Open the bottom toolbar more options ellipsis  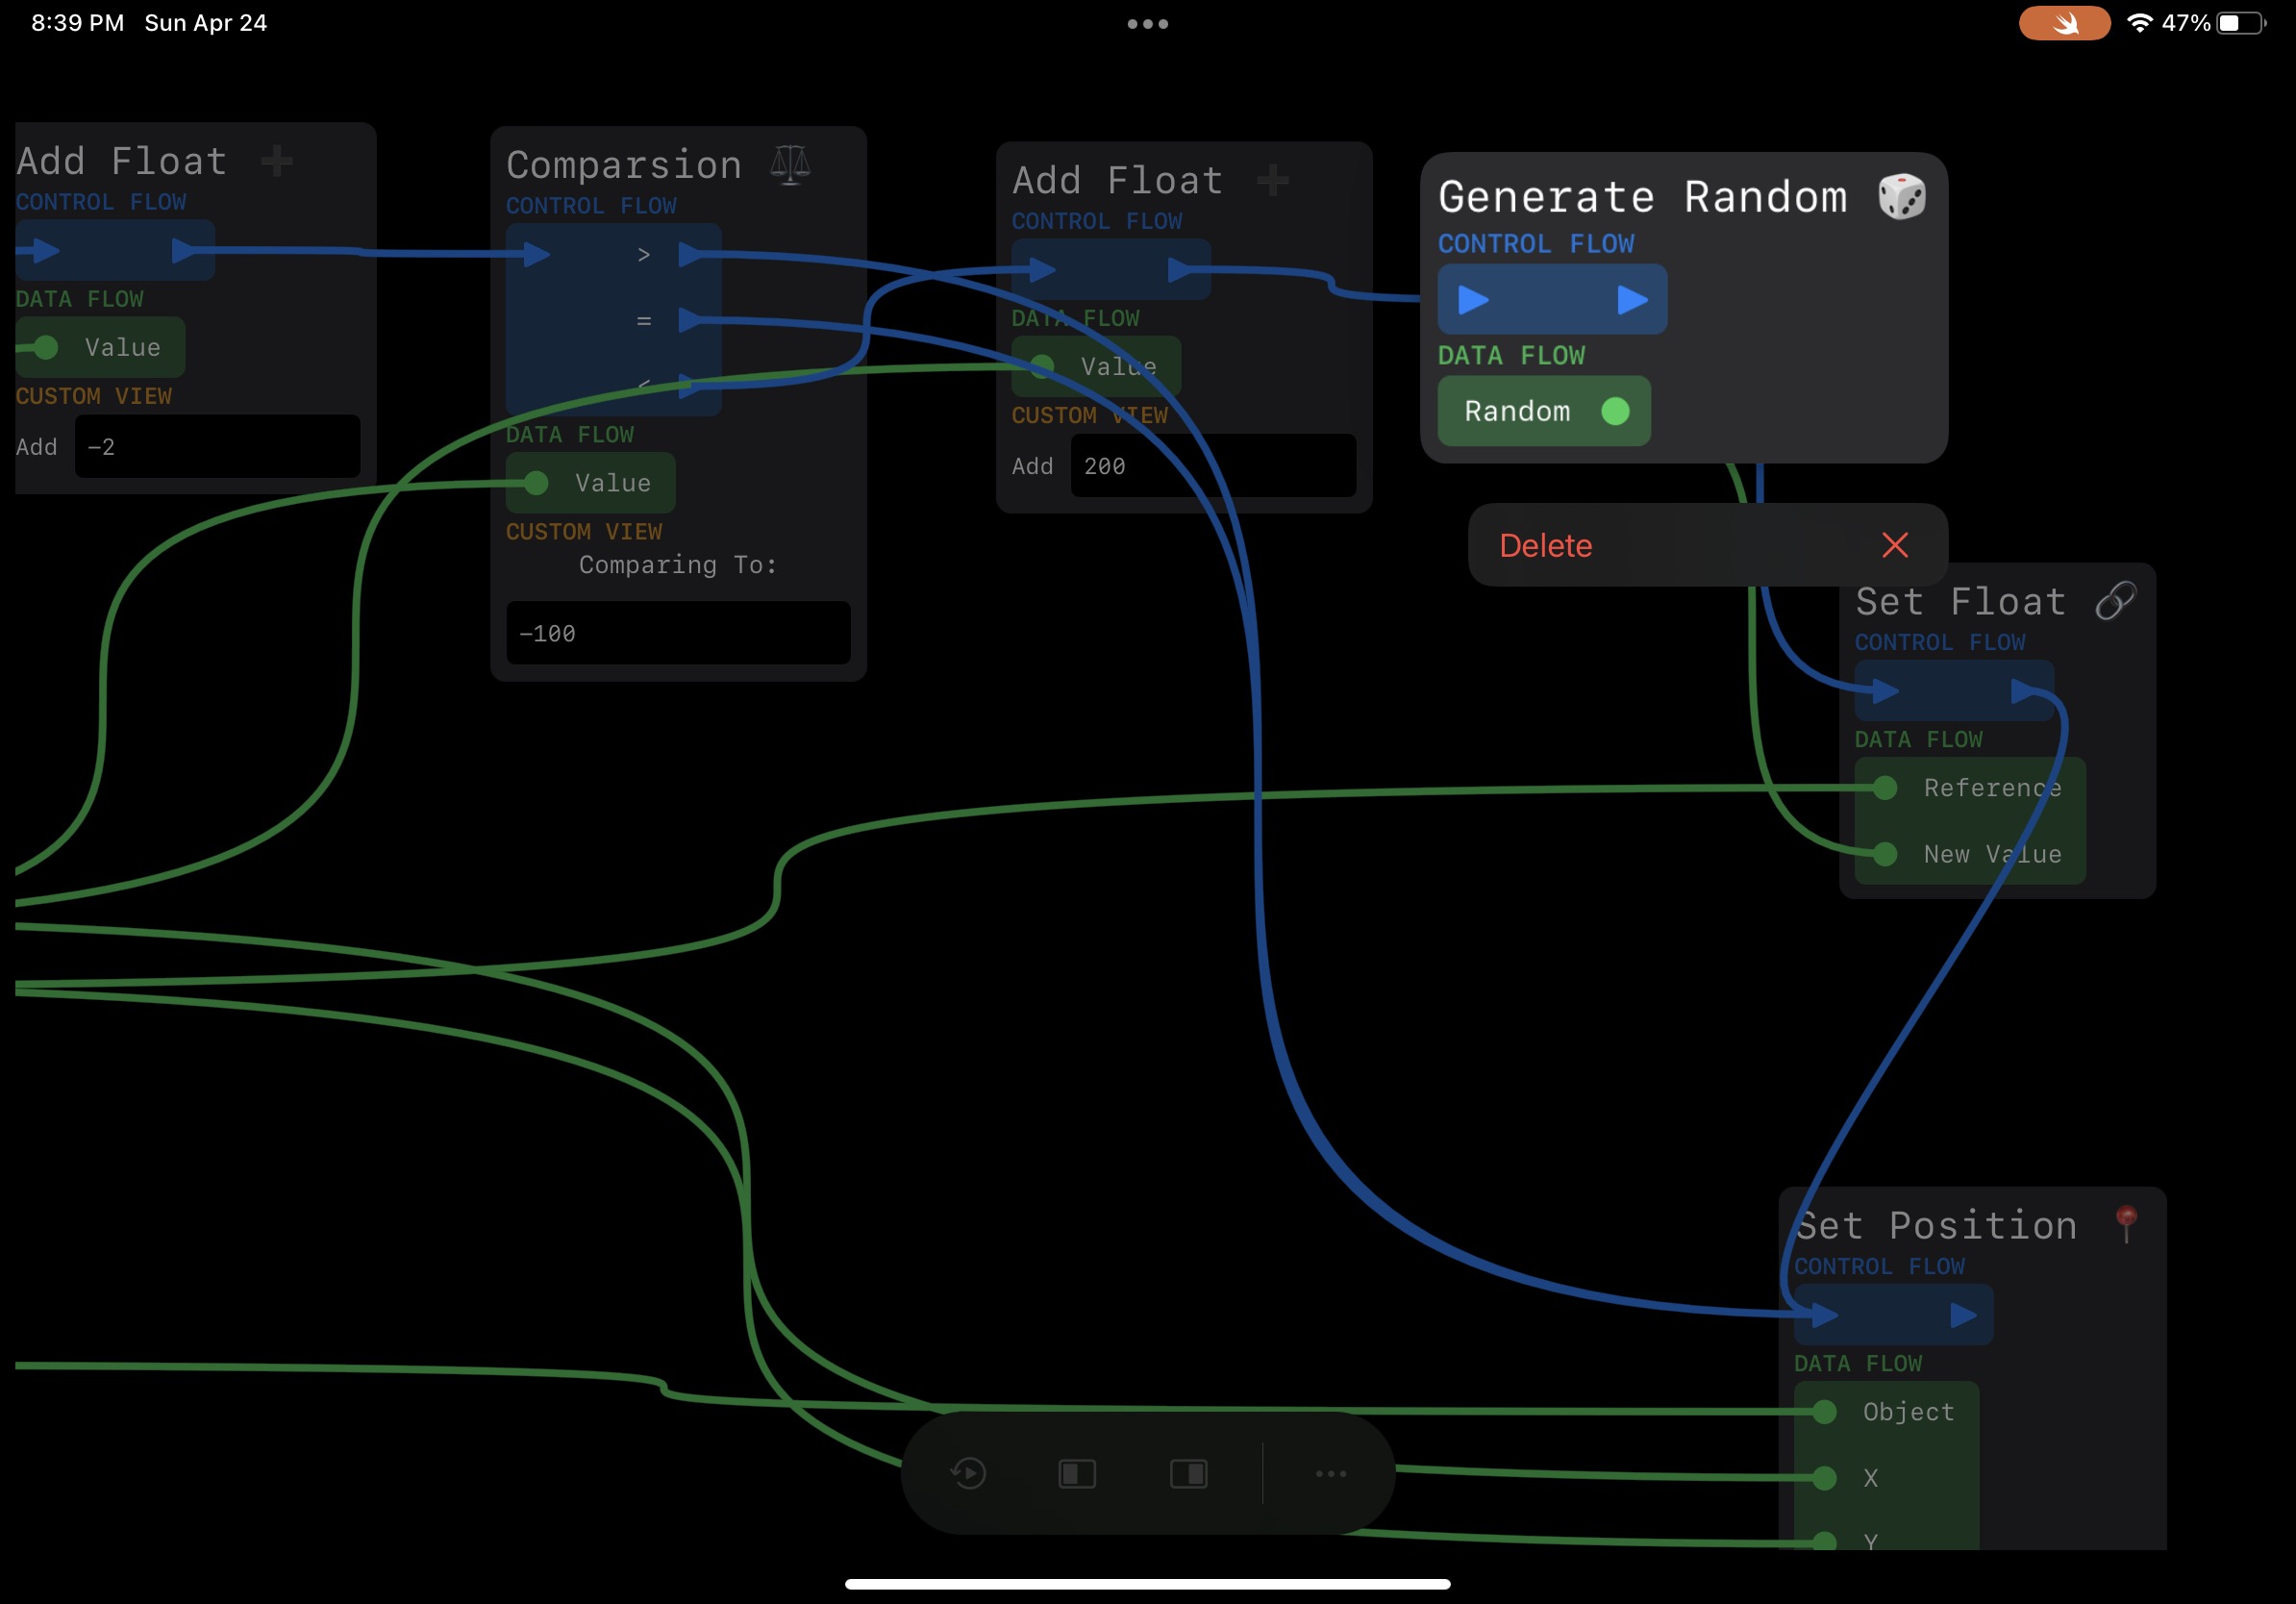point(1330,1473)
